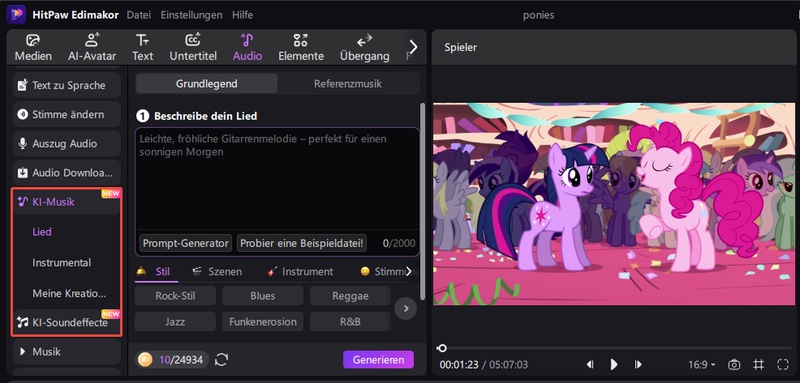Image resolution: width=800 pixels, height=383 pixels.
Task: Click the Generieren button
Action: click(x=379, y=360)
